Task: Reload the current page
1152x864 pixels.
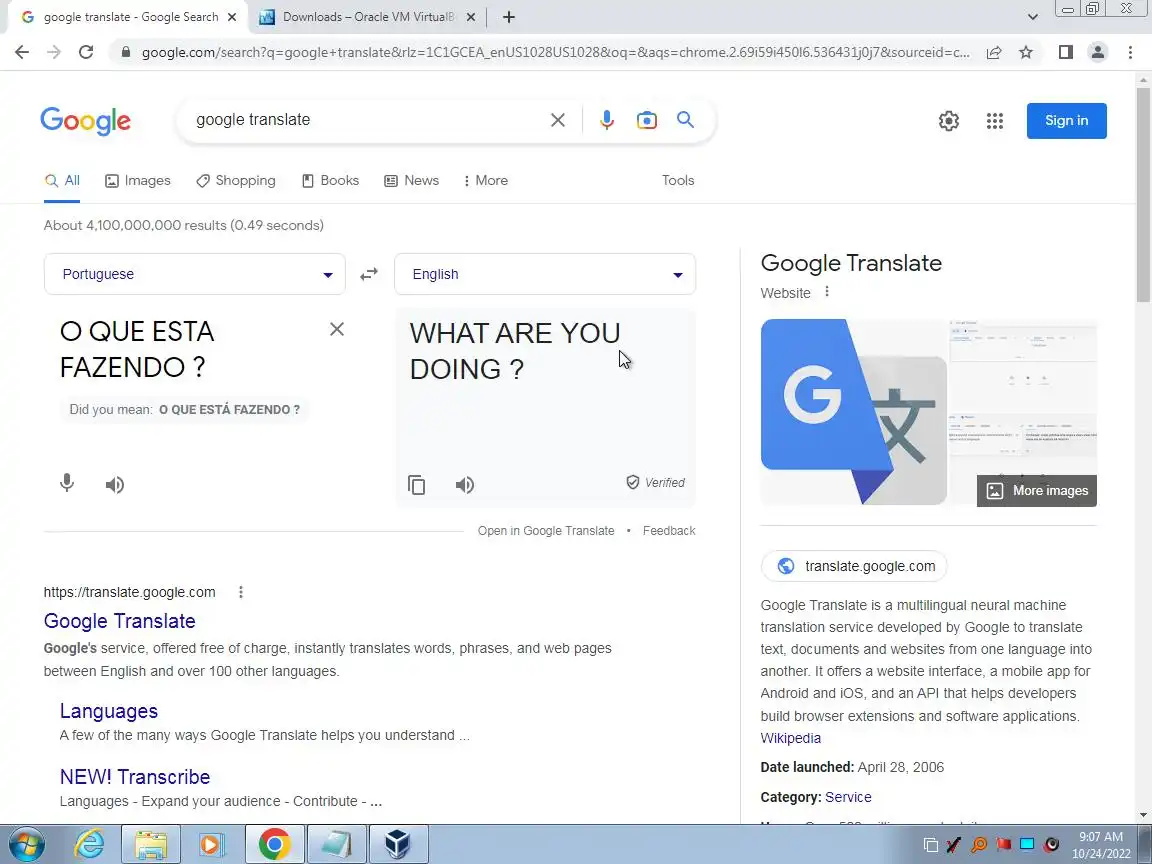Action: [x=86, y=52]
